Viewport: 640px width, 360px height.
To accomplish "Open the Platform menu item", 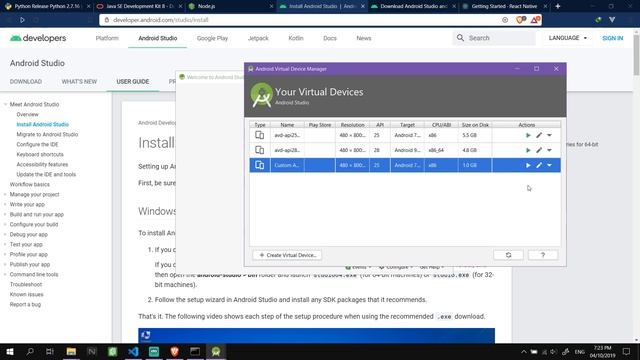I will (107, 38).
